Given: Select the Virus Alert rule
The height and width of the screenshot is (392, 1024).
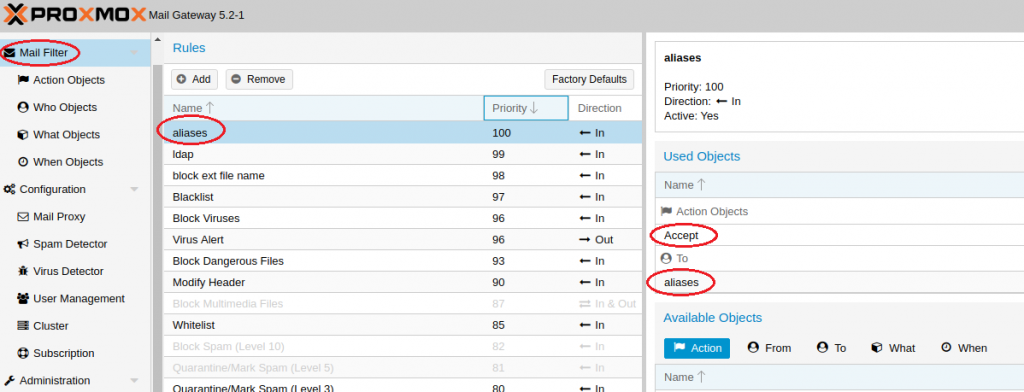Looking at the screenshot, I should point(403,240).
